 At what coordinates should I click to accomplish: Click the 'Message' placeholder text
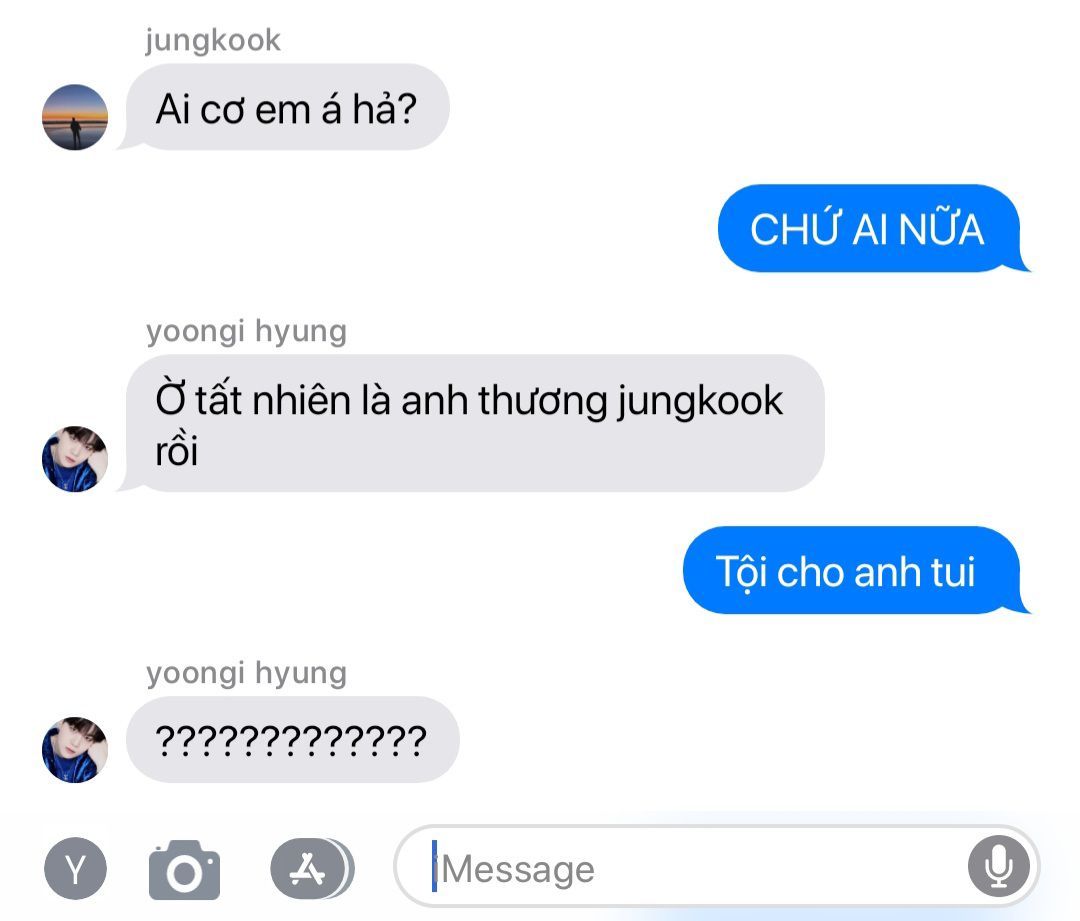click(x=517, y=869)
